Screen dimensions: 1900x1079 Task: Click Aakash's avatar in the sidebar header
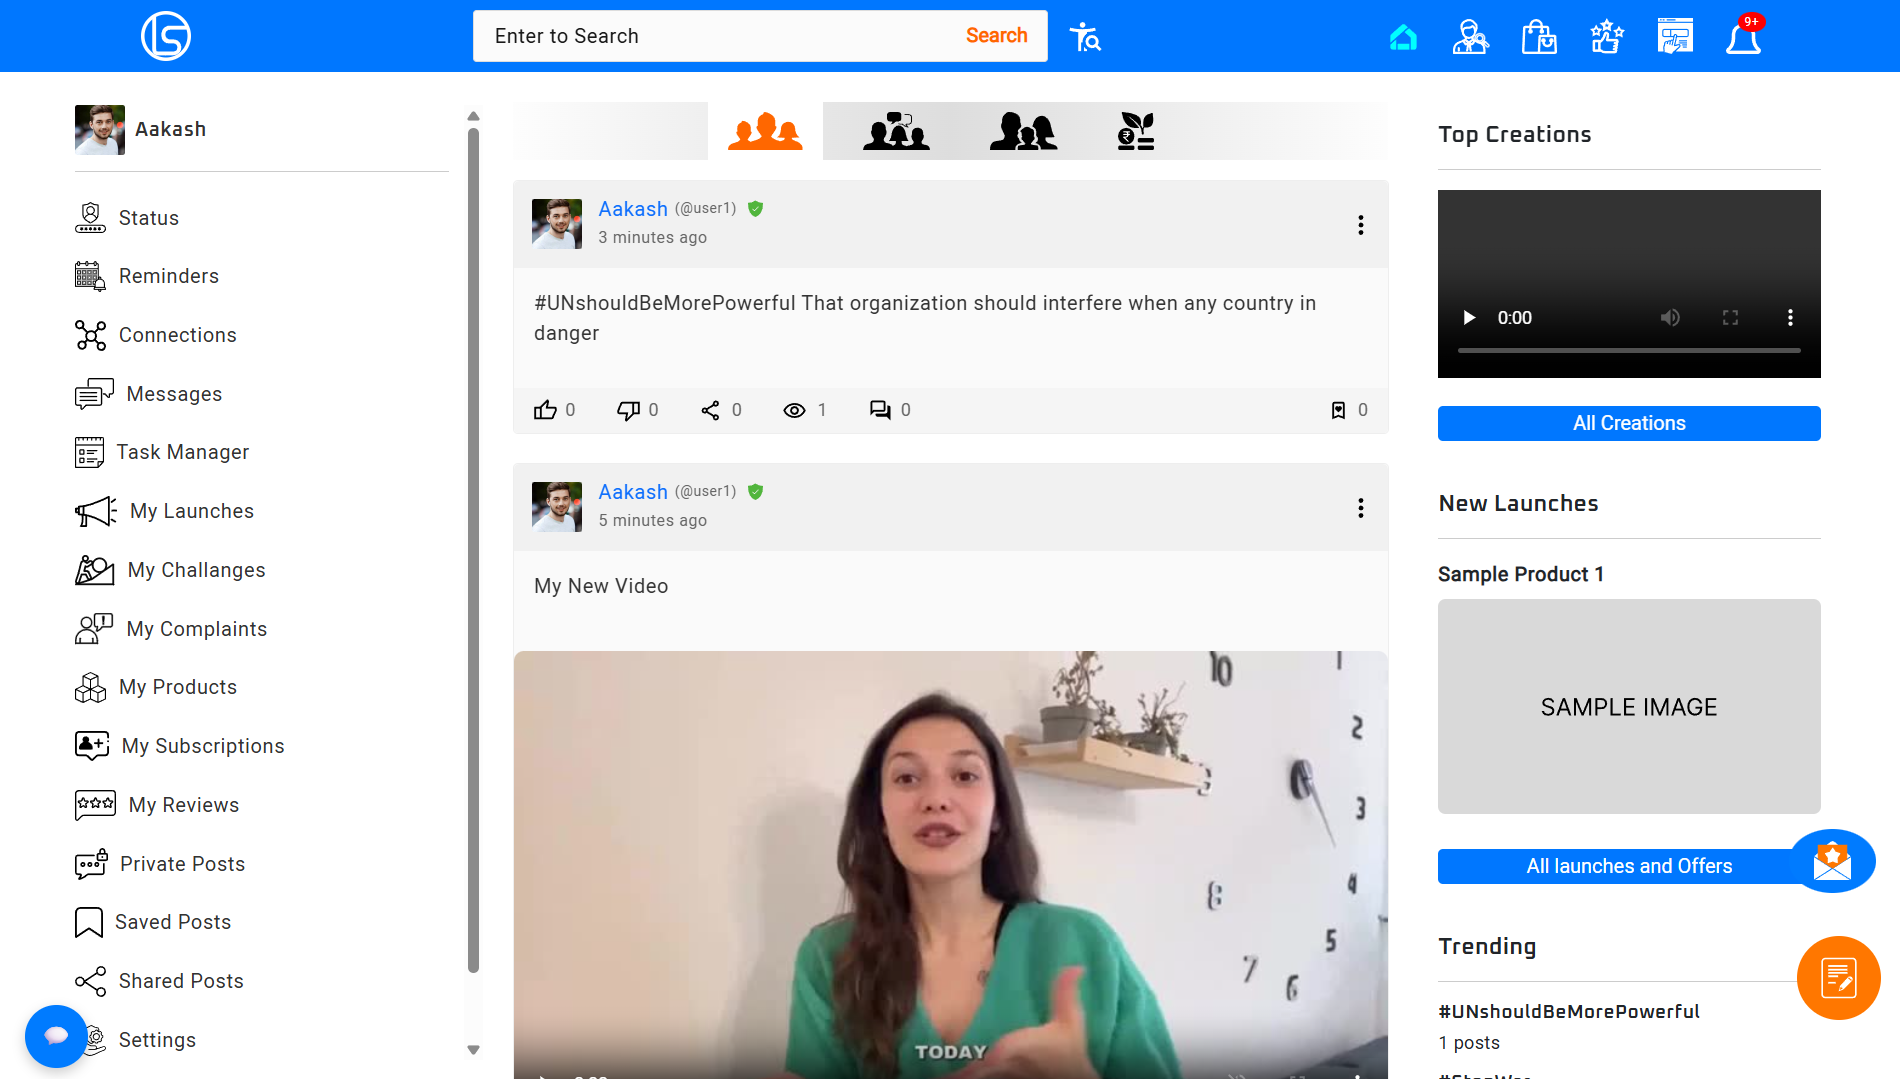click(x=100, y=130)
